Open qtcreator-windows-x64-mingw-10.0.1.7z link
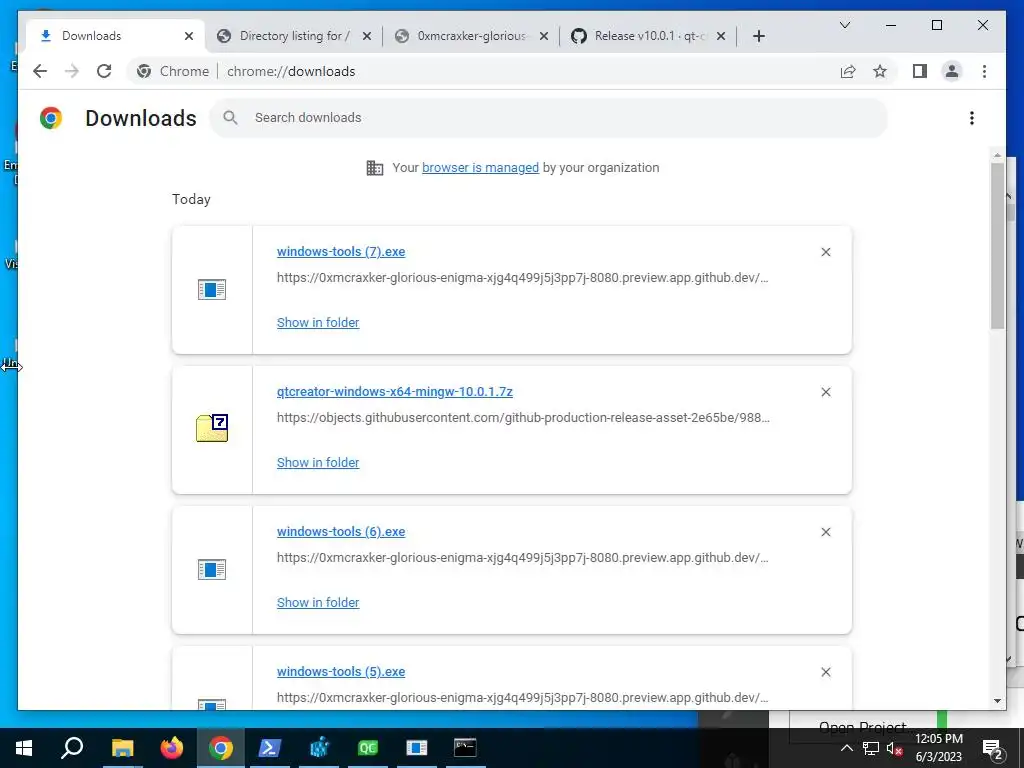 click(x=394, y=392)
